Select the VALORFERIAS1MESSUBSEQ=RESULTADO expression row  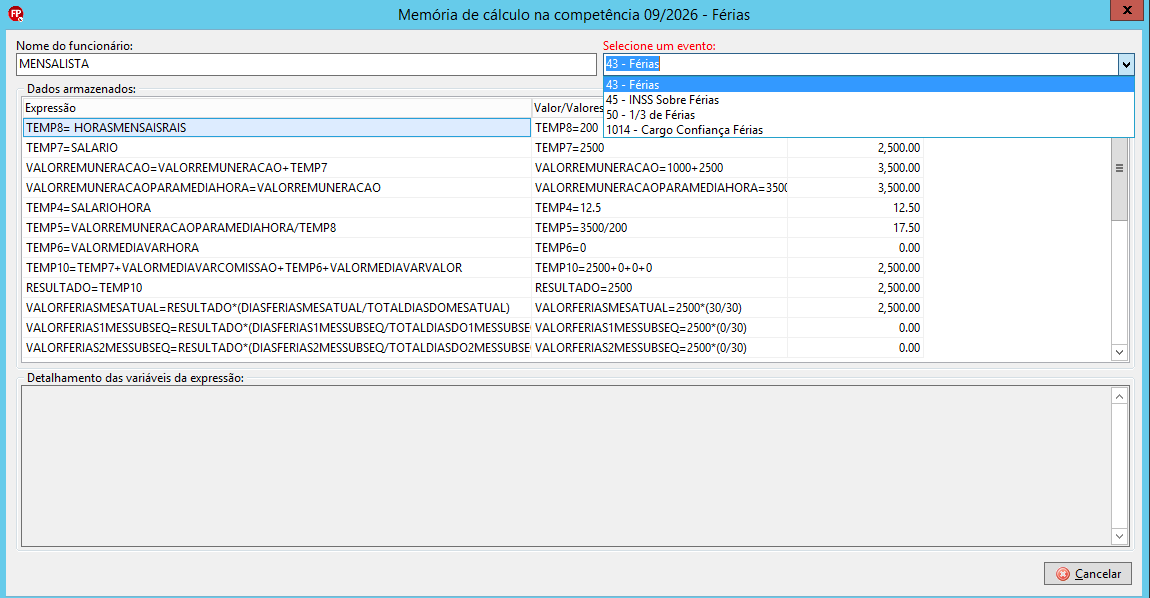276,328
